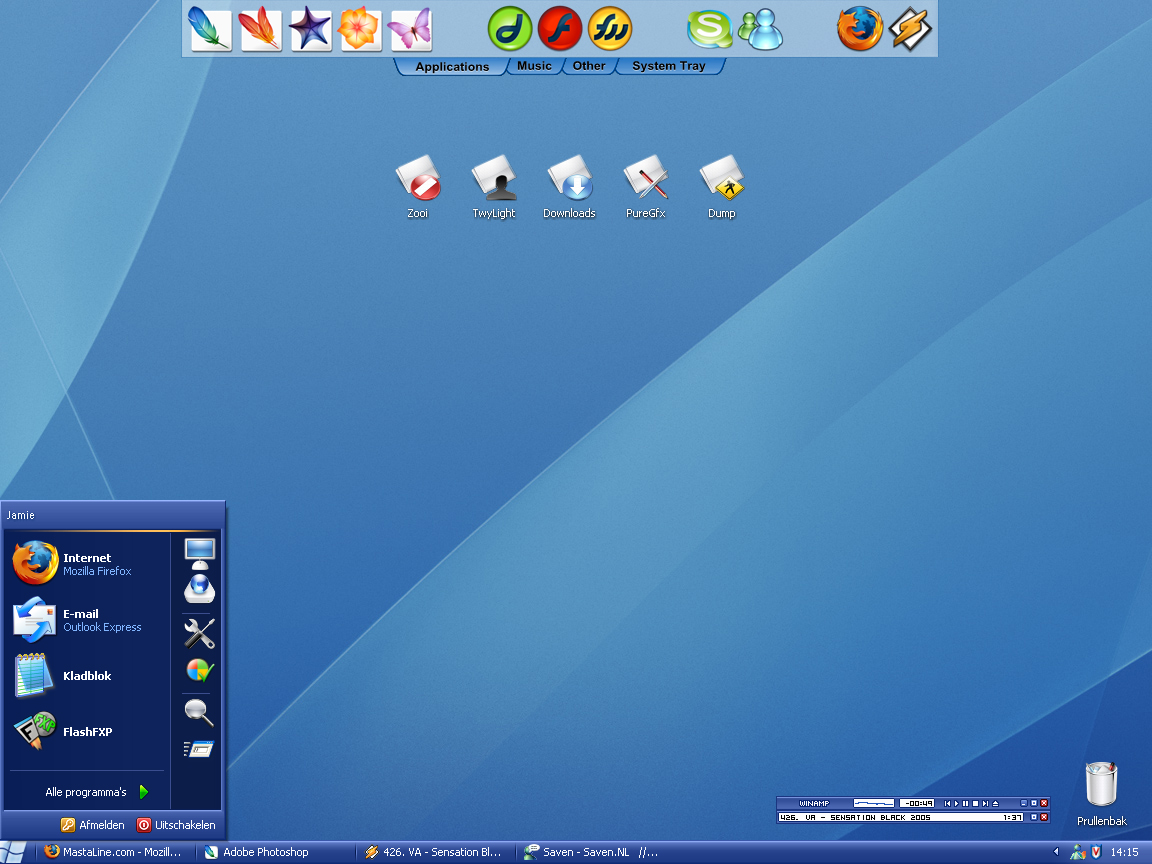The width and height of the screenshot is (1152, 864).
Task: Skip to next track in Winamp
Action: 985,804
